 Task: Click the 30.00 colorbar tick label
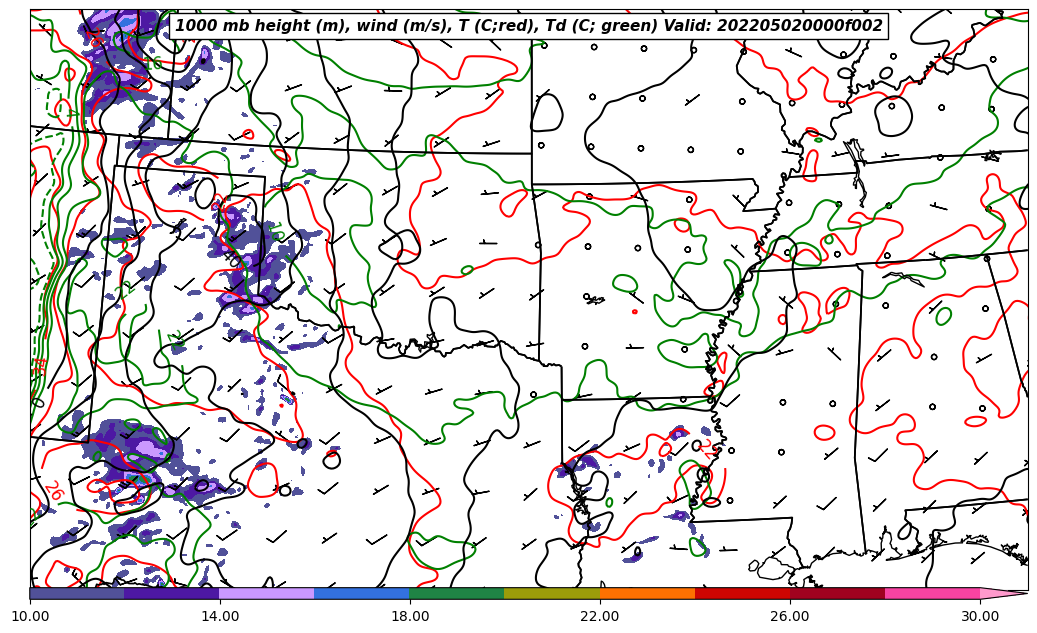click(x=980, y=616)
